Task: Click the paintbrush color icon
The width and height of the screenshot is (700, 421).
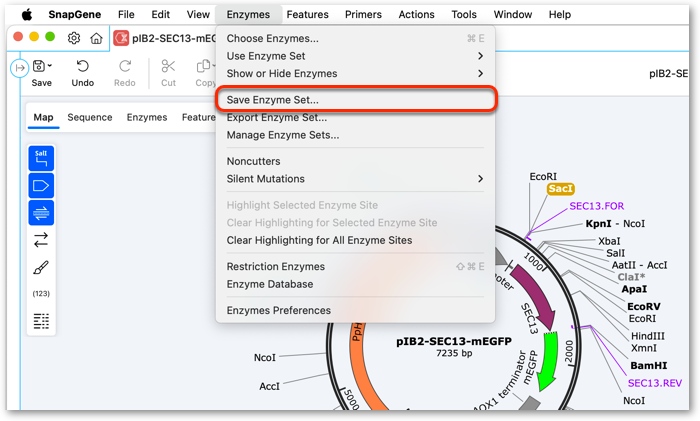Action: (41, 267)
